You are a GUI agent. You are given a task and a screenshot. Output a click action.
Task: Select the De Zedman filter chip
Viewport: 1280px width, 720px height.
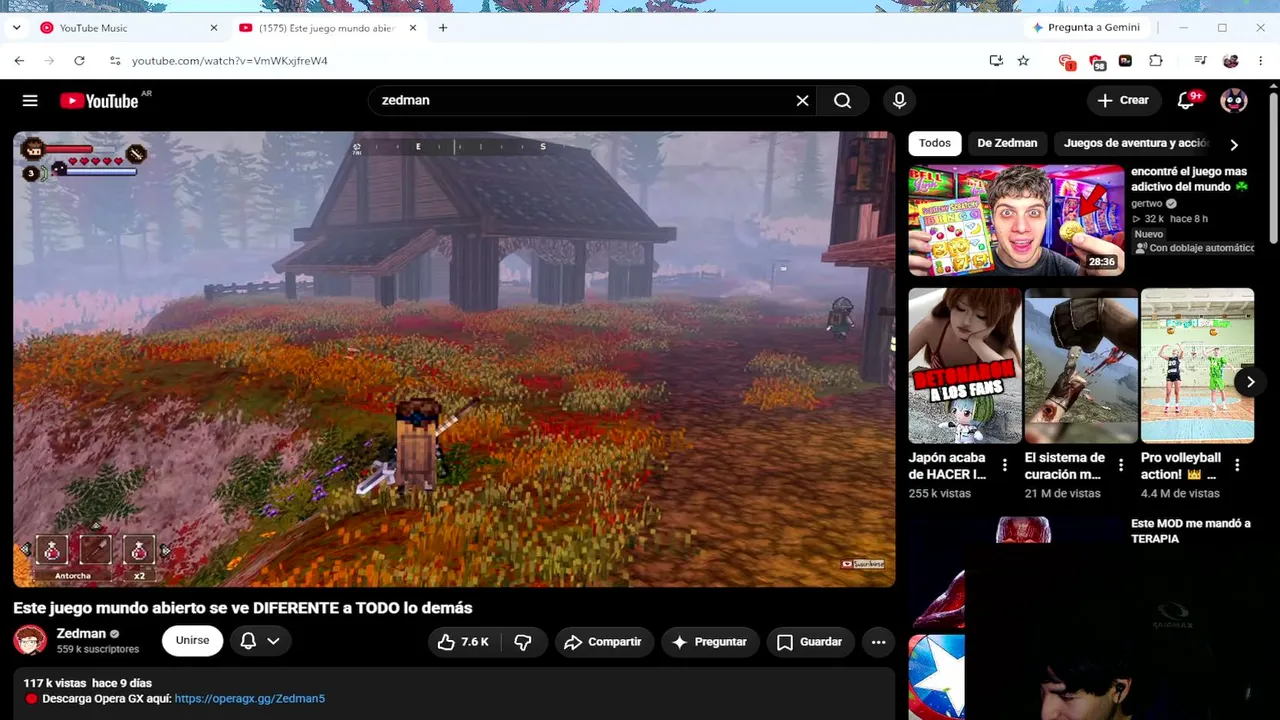point(1007,143)
